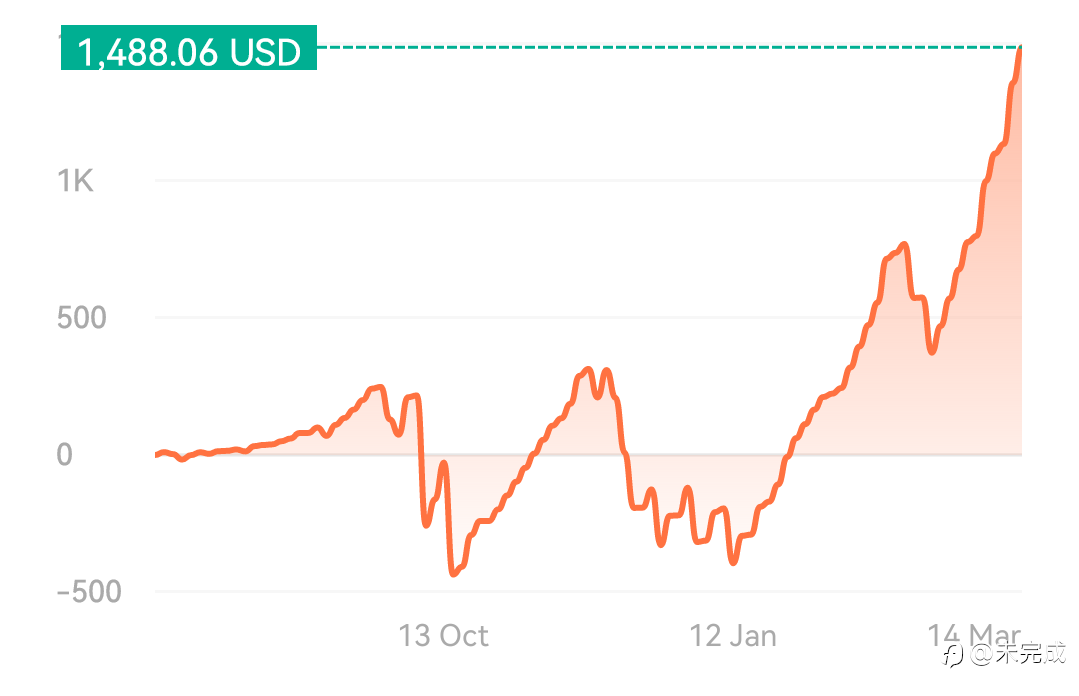Viewport: 1079px width, 696px height.
Task: Click the chart line's highest point
Action: 1020,48
